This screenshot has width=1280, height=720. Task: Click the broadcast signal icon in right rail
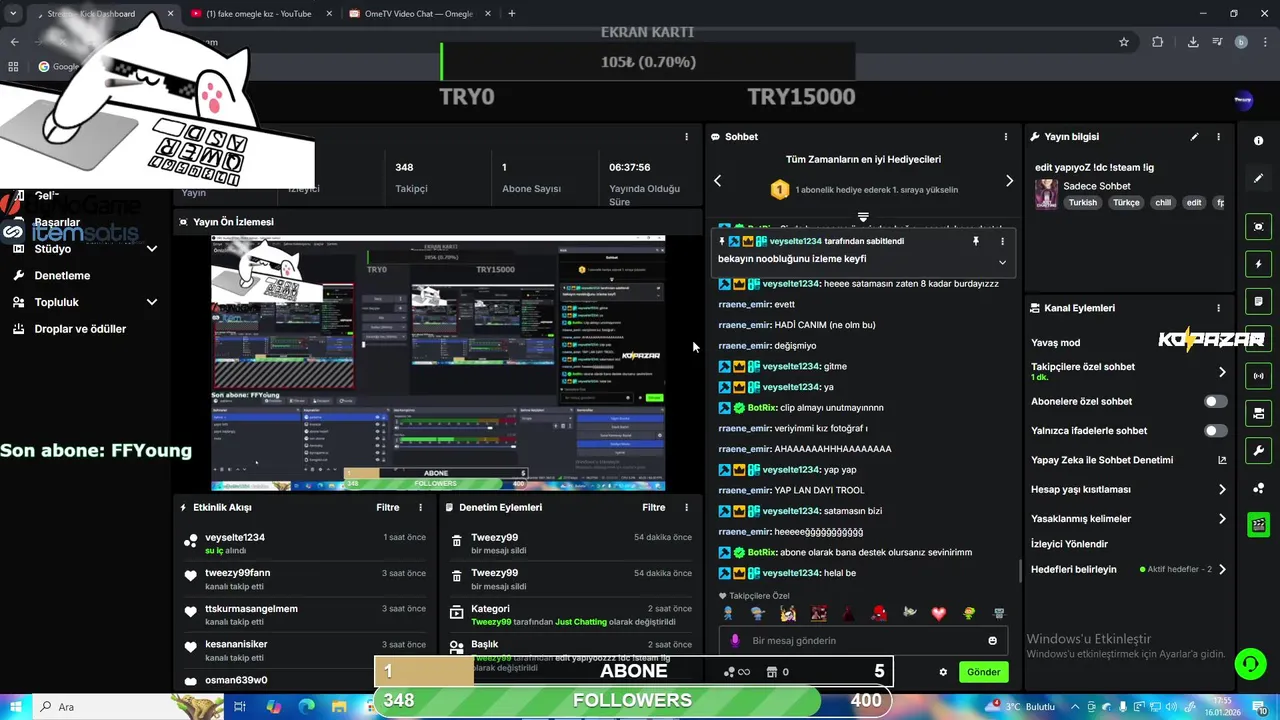coord(1258,376)
